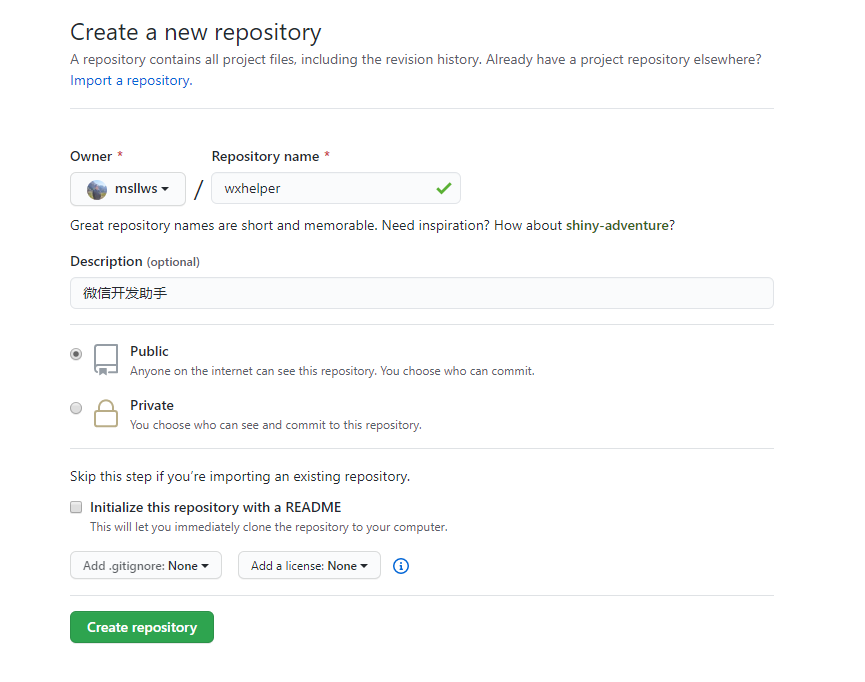This screenshot has height=682, width=865.
Task: Click 'Anyone on the internet can see' description
Action: tap(332, 371)
